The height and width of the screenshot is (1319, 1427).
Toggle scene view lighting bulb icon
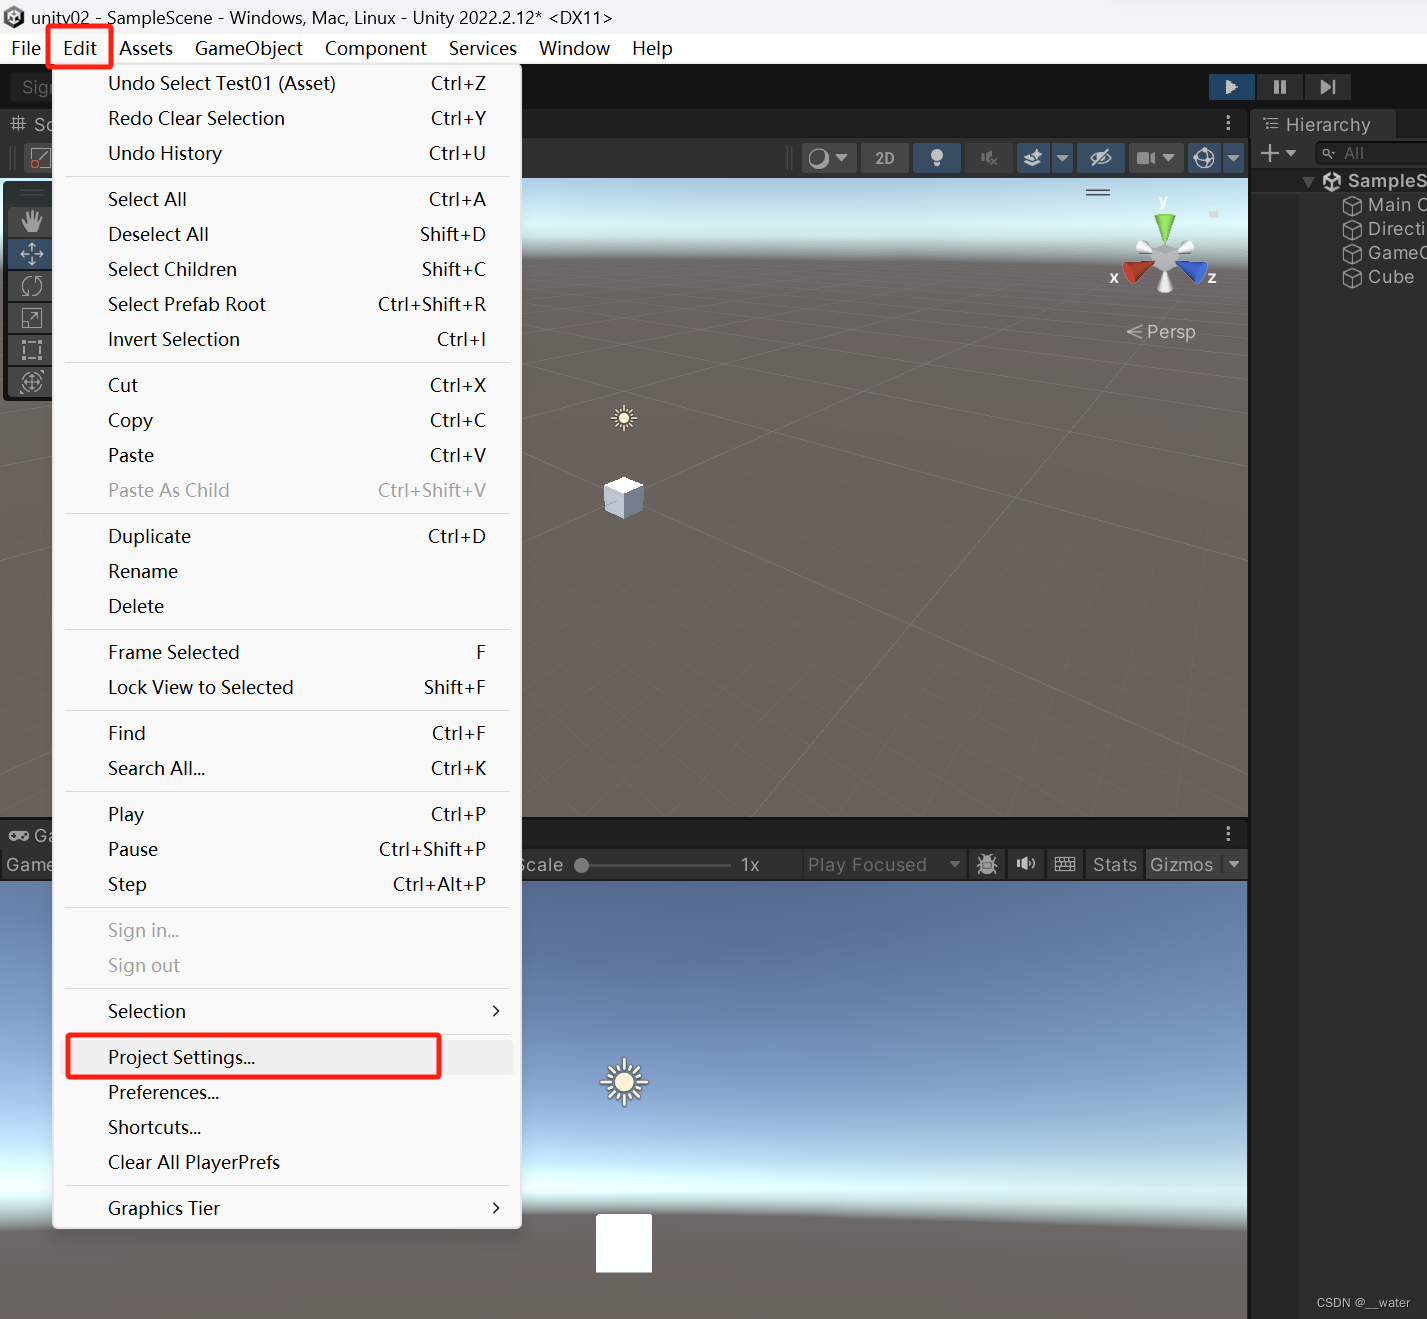937,157
